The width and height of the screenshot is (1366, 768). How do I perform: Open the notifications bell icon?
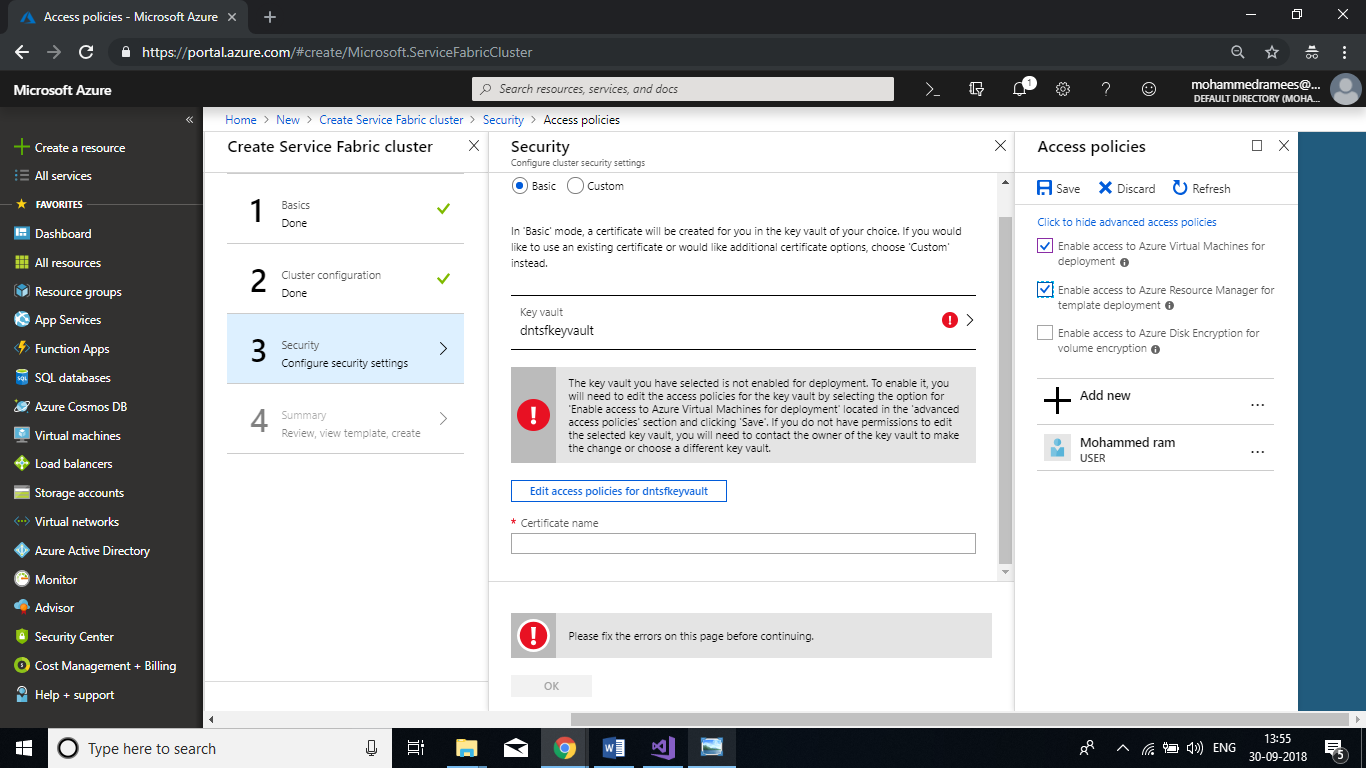[x=1019, y=89]
